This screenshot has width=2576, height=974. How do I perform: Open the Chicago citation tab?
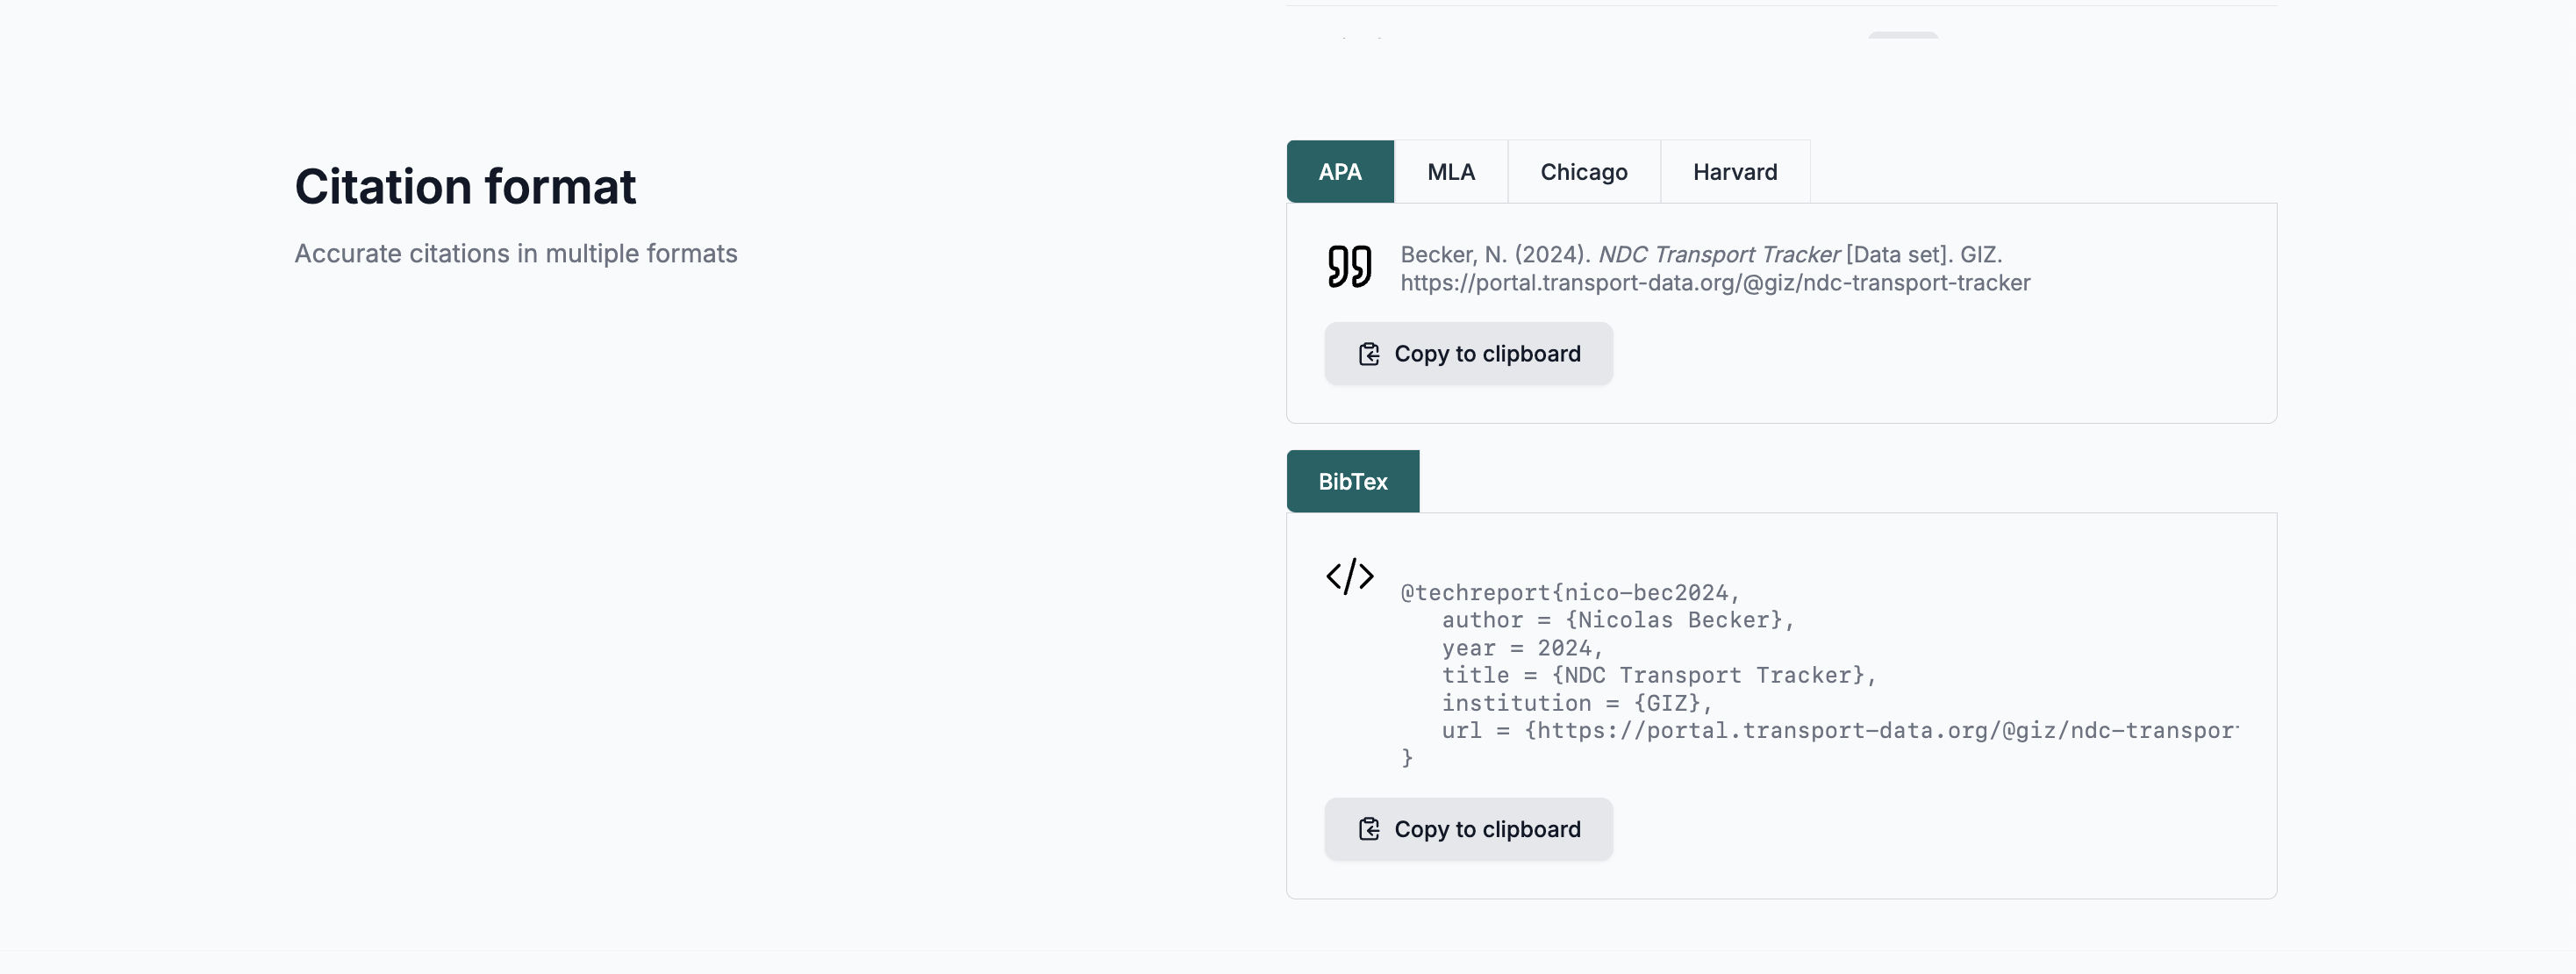click(x=1584, y=172)
